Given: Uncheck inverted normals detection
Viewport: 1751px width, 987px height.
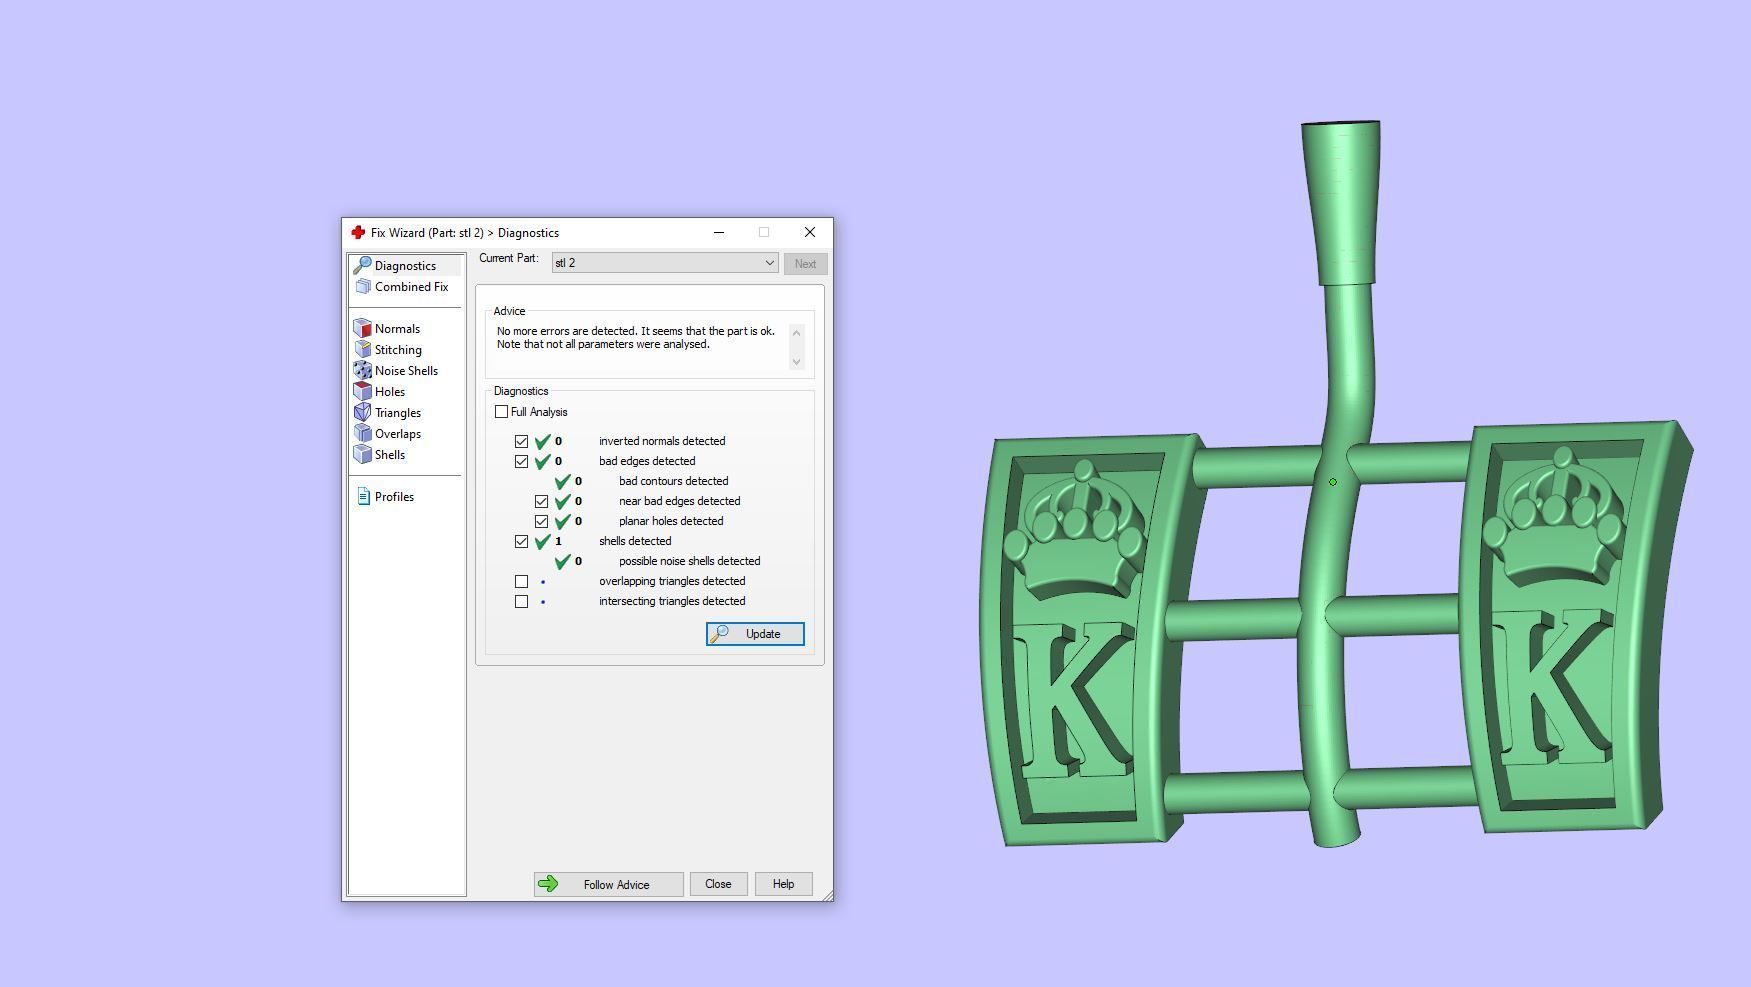Looking at the screenshot, I should click(521, 441).
